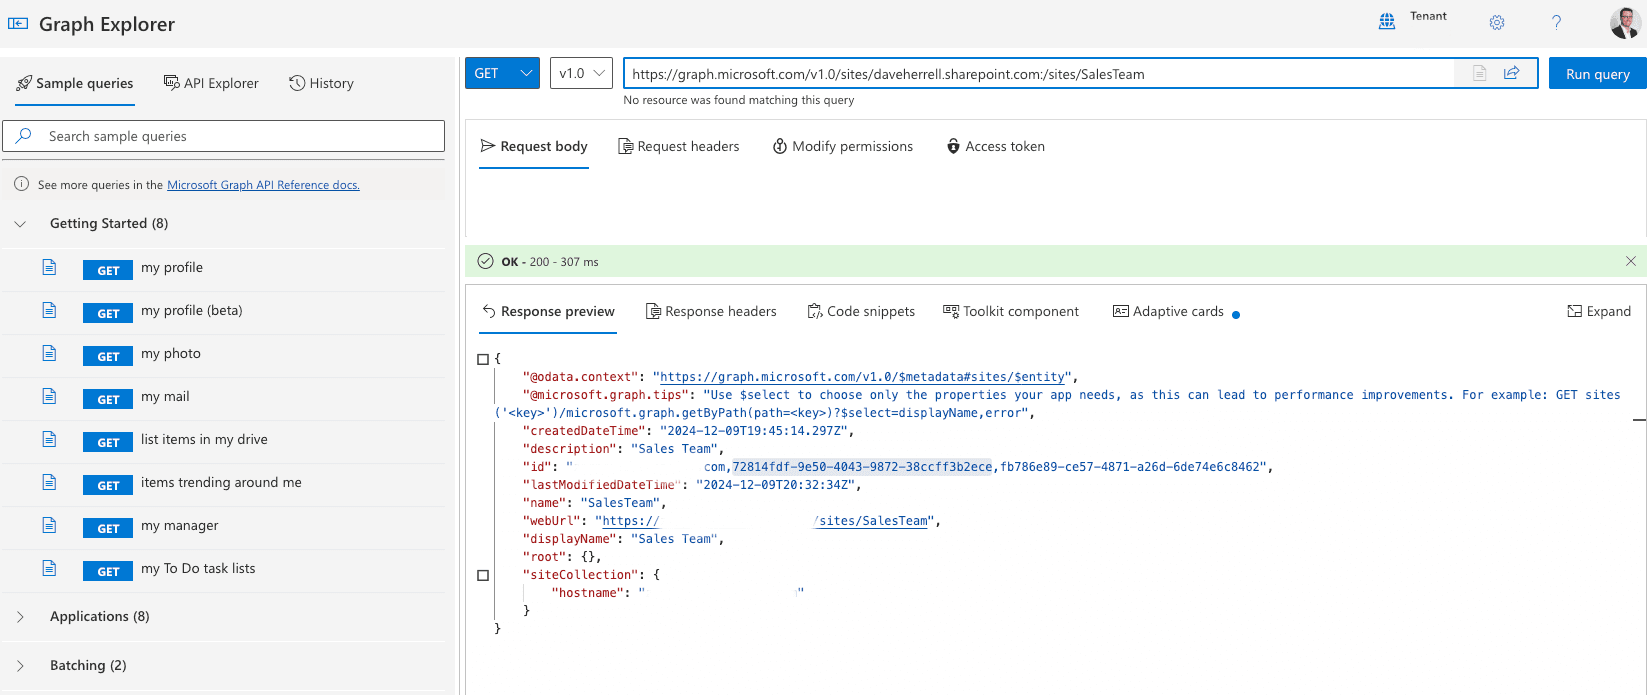Click the document icon beside my mail
1647x695 pixels.
(x=49, y=396)
